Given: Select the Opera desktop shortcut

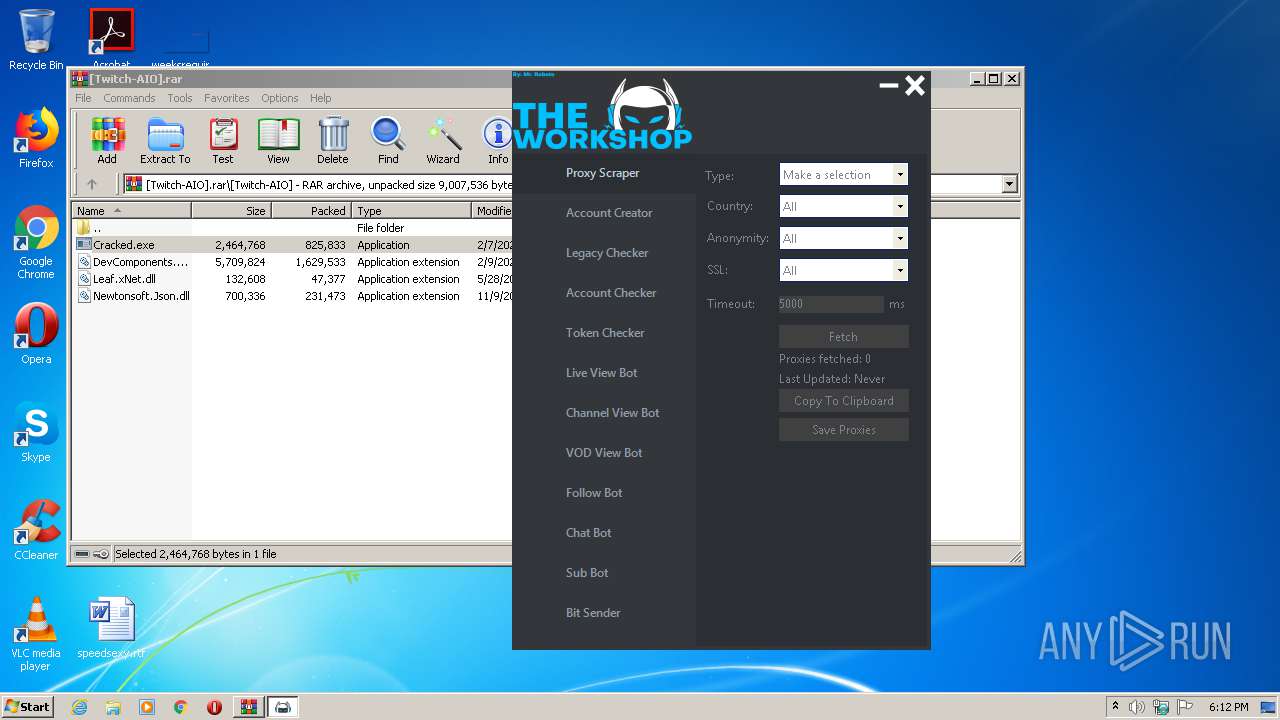Looking at the screenshot, I should (x=36, y=334).
